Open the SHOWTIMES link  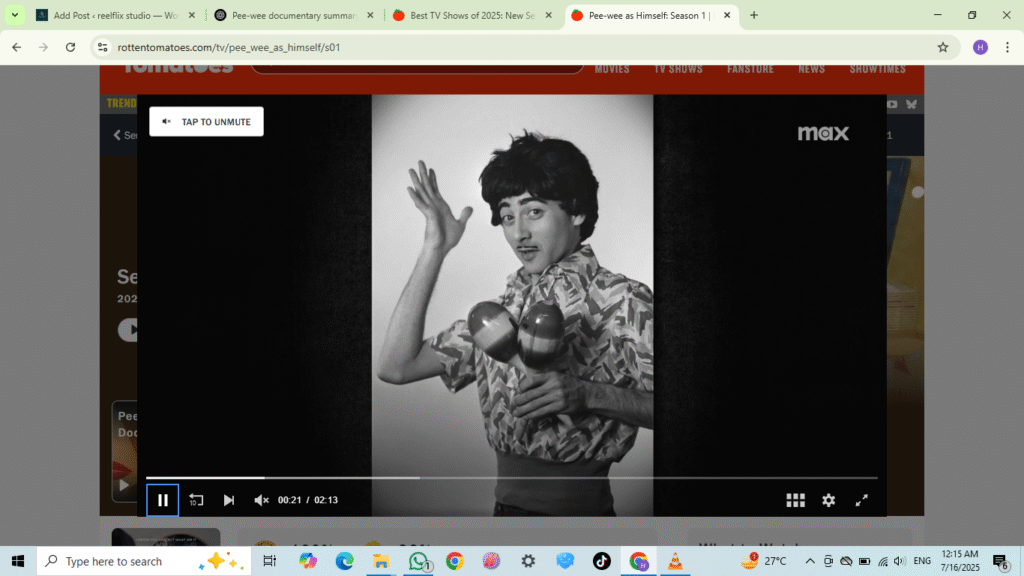tap(877, 69)
